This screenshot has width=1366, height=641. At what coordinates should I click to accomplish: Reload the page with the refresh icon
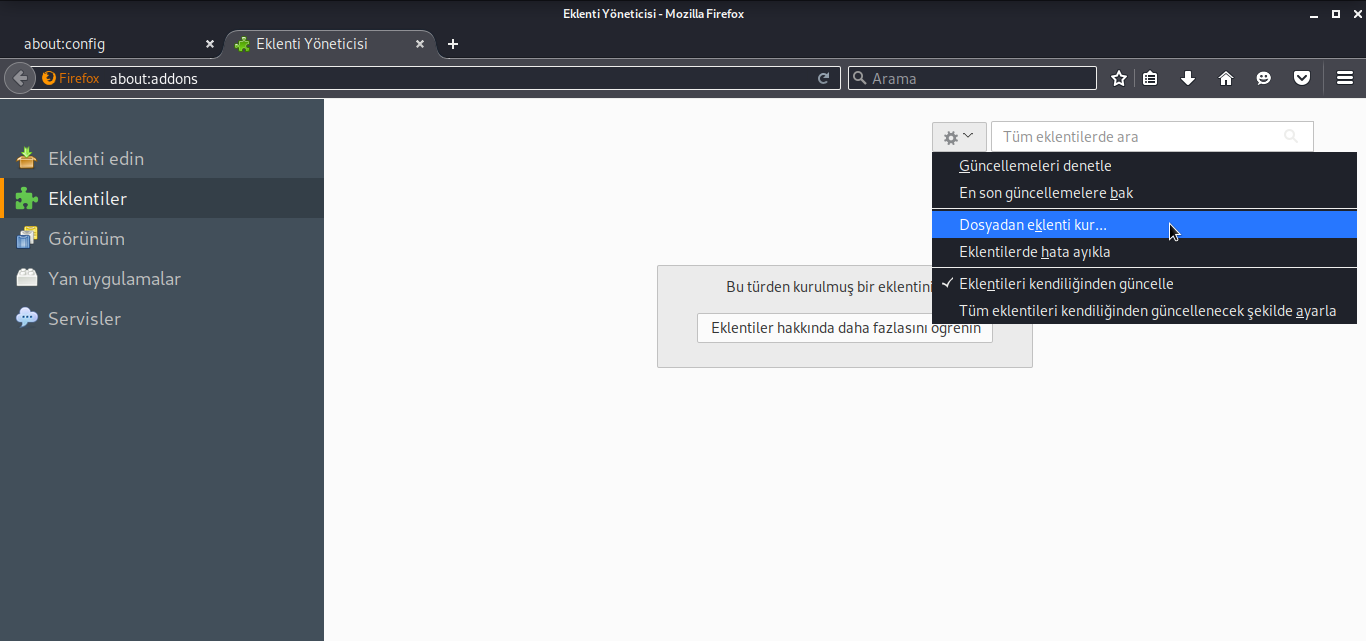click(x=824, y=78)
